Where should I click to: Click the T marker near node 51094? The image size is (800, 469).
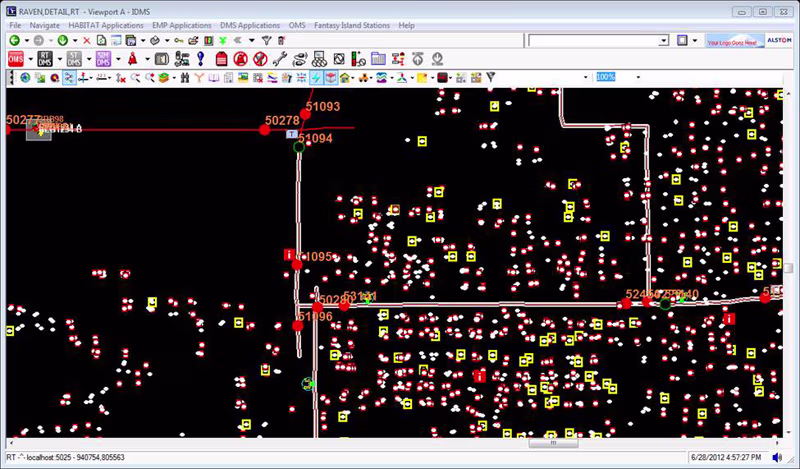click(291, 134)
